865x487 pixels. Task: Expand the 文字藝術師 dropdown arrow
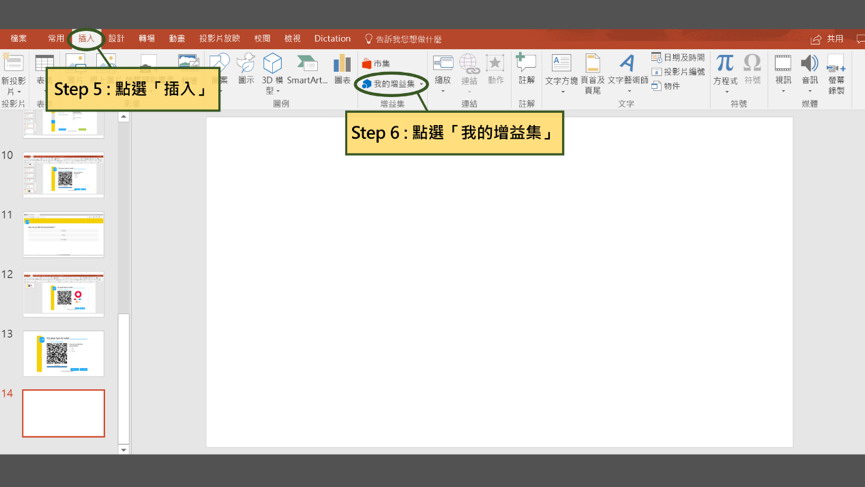(x=629, y=92)
